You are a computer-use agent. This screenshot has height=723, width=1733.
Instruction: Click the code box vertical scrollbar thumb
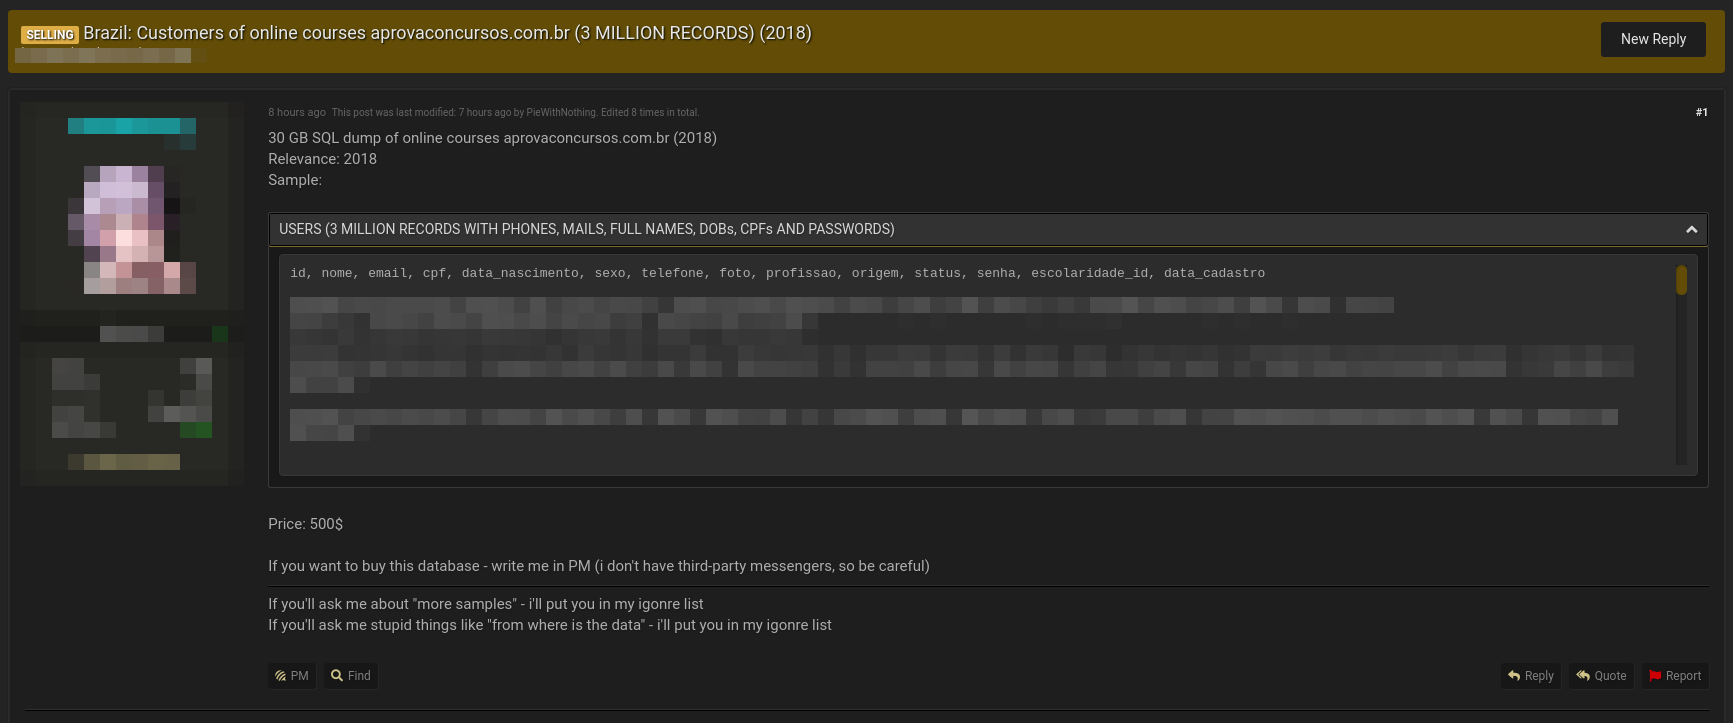pos(1681,280)
